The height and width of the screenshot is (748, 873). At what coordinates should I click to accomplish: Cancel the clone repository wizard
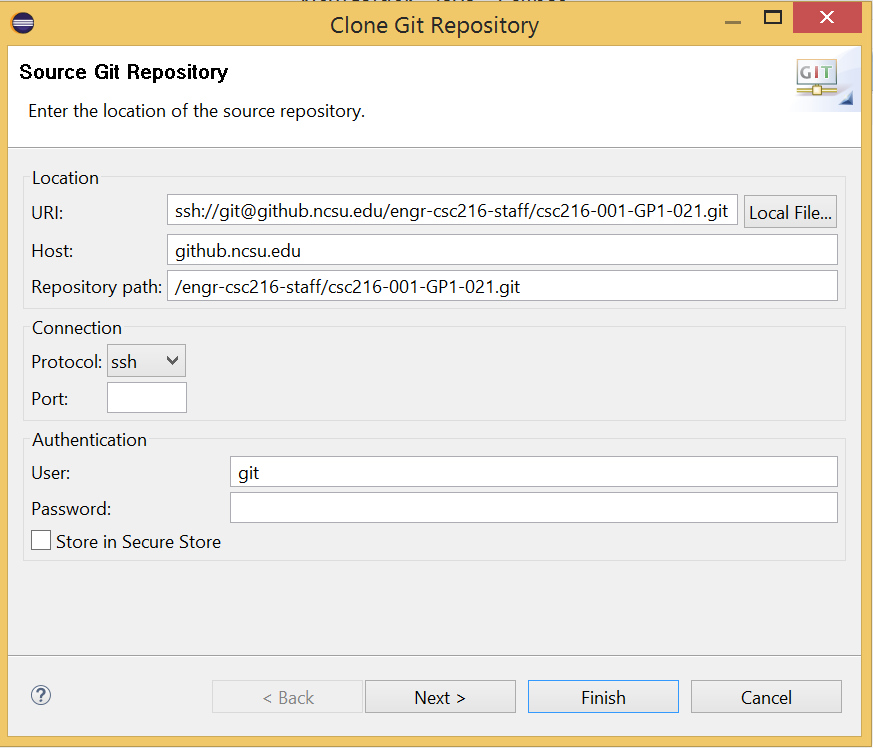pyautogui.click(x=765, y=696)
